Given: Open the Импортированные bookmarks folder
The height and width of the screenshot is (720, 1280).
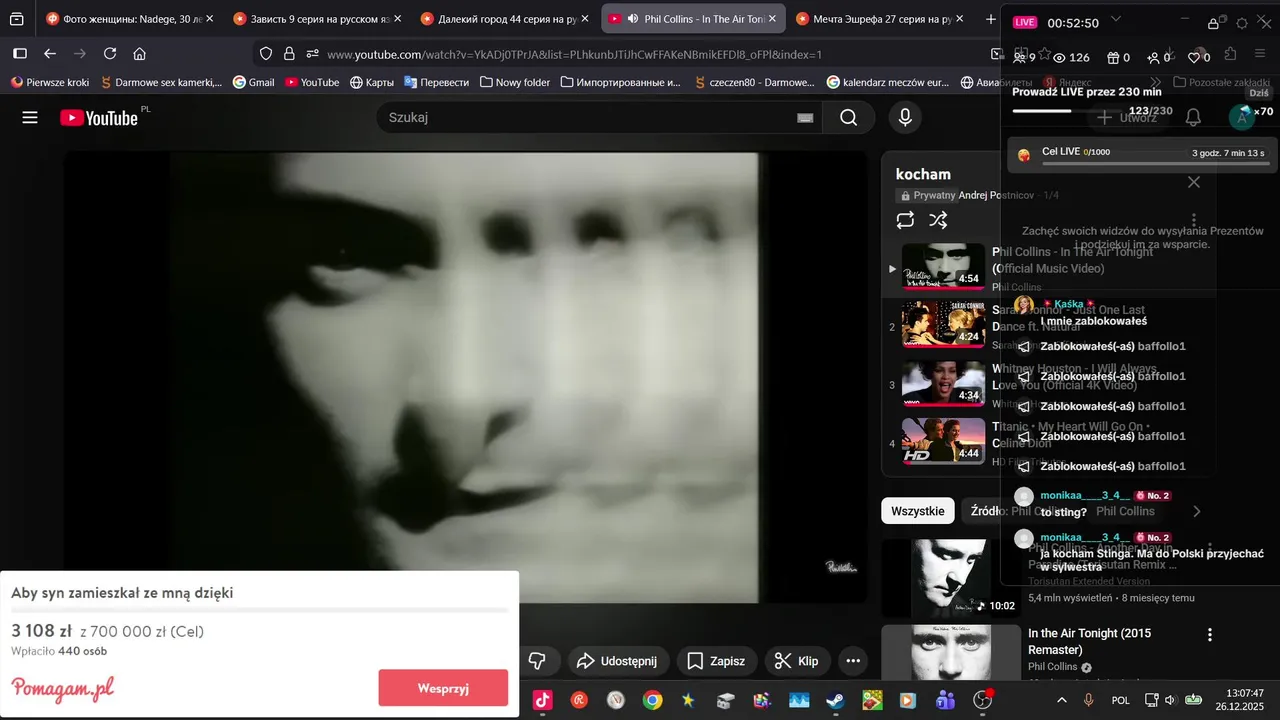Looking at the screenshot, I should (620, 82).
